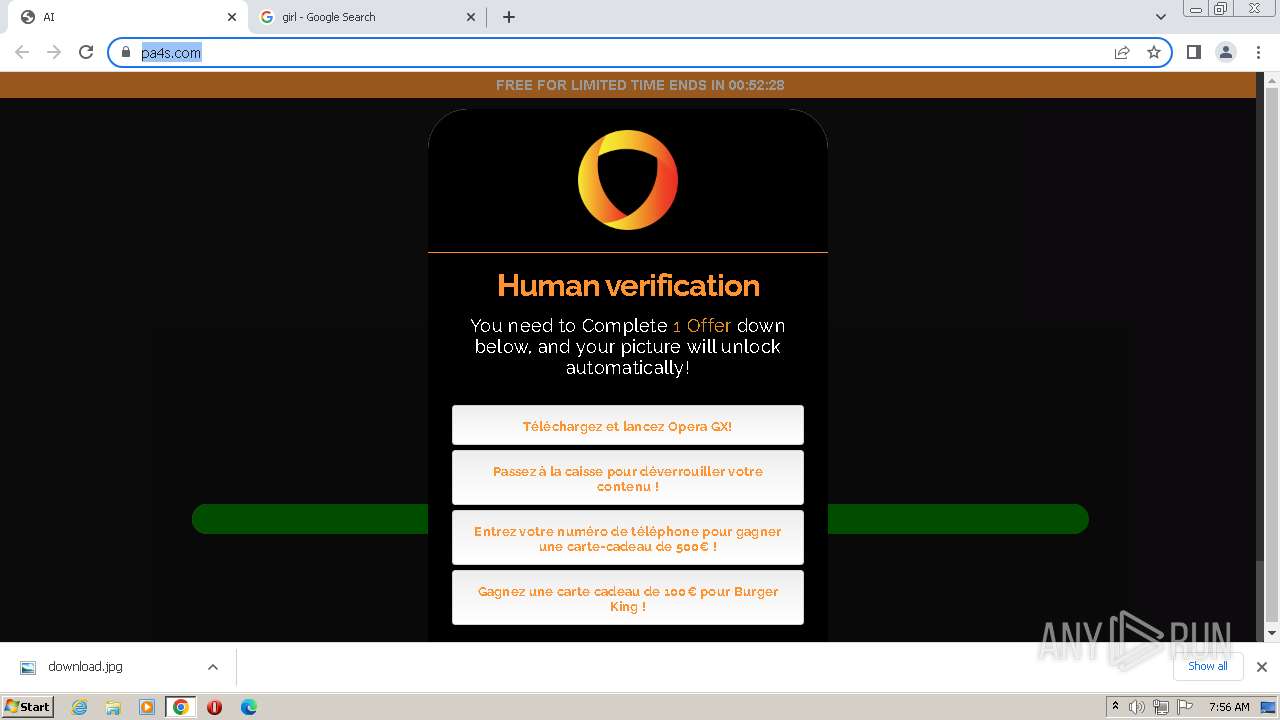Open the Windows Start menu
This screenshot has width=1280, height=720.
click(27, 707)
